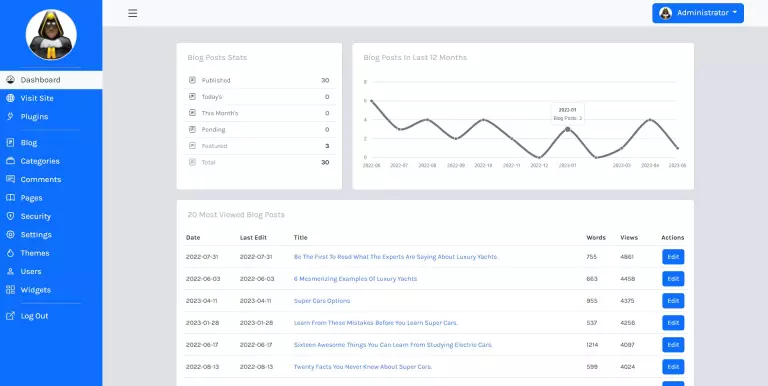The width and height of the screenshot is (768, 386).
Task: Edit the Luxury Yachts experts post
Action: [x=673, y=257]
